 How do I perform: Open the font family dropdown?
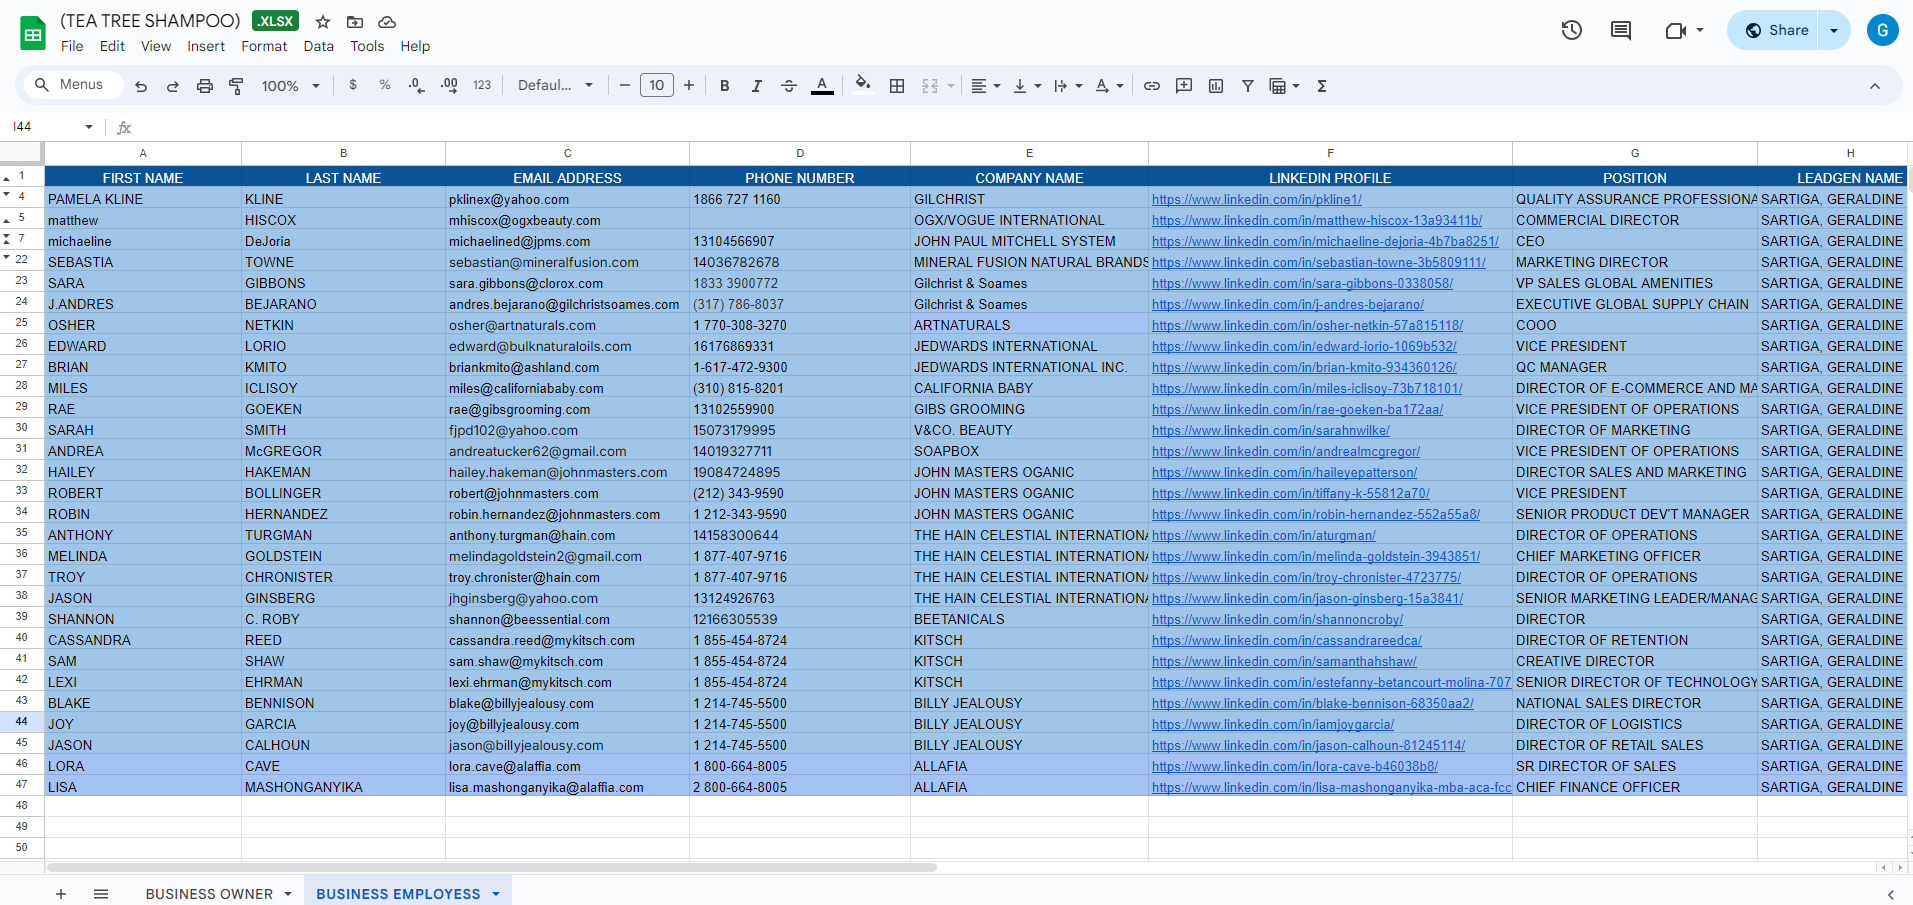pyautogui.click(x=555, y=86)
